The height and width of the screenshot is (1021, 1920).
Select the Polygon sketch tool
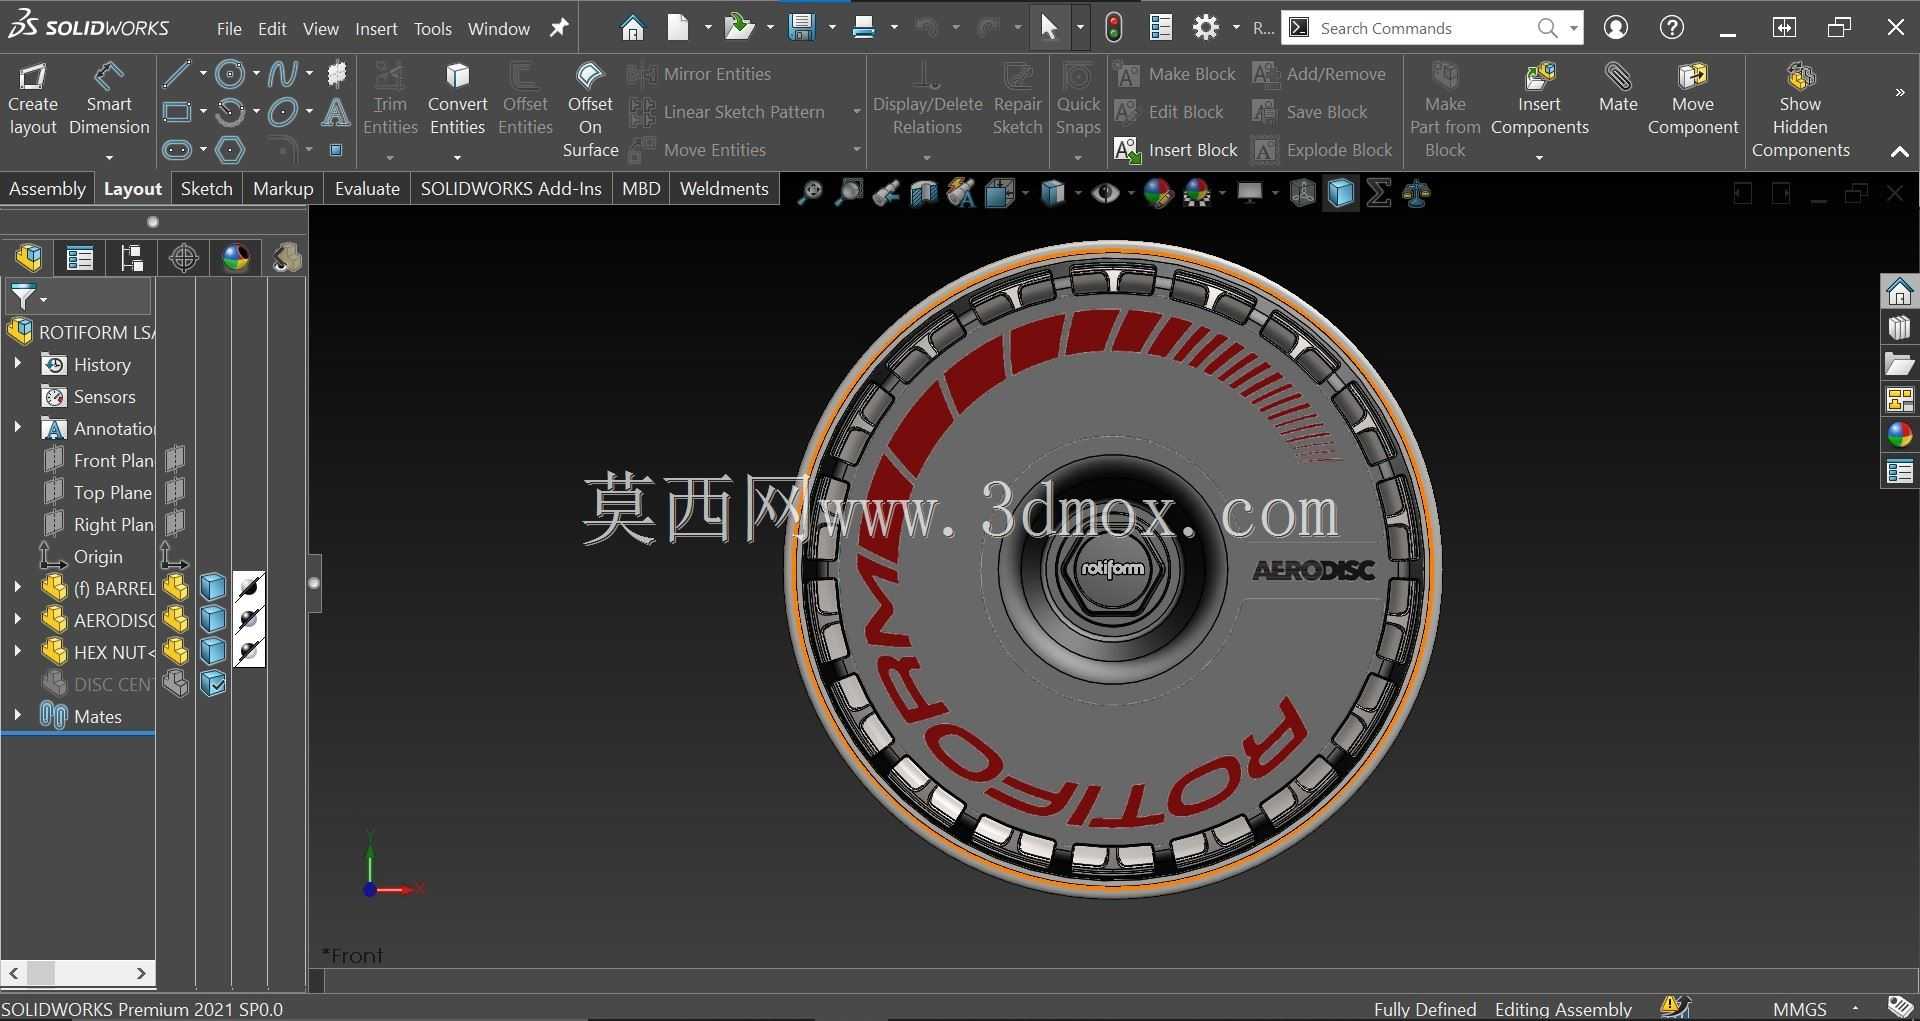click(230, 150)
